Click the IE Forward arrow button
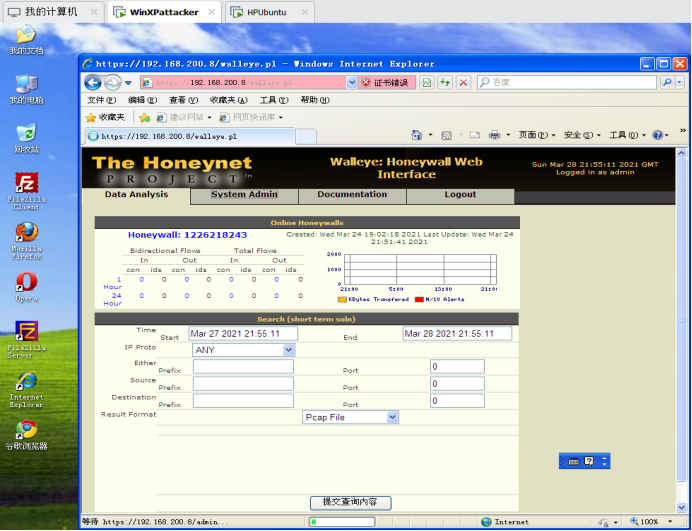This screenshot has width=692, height=531. point(113,83)
